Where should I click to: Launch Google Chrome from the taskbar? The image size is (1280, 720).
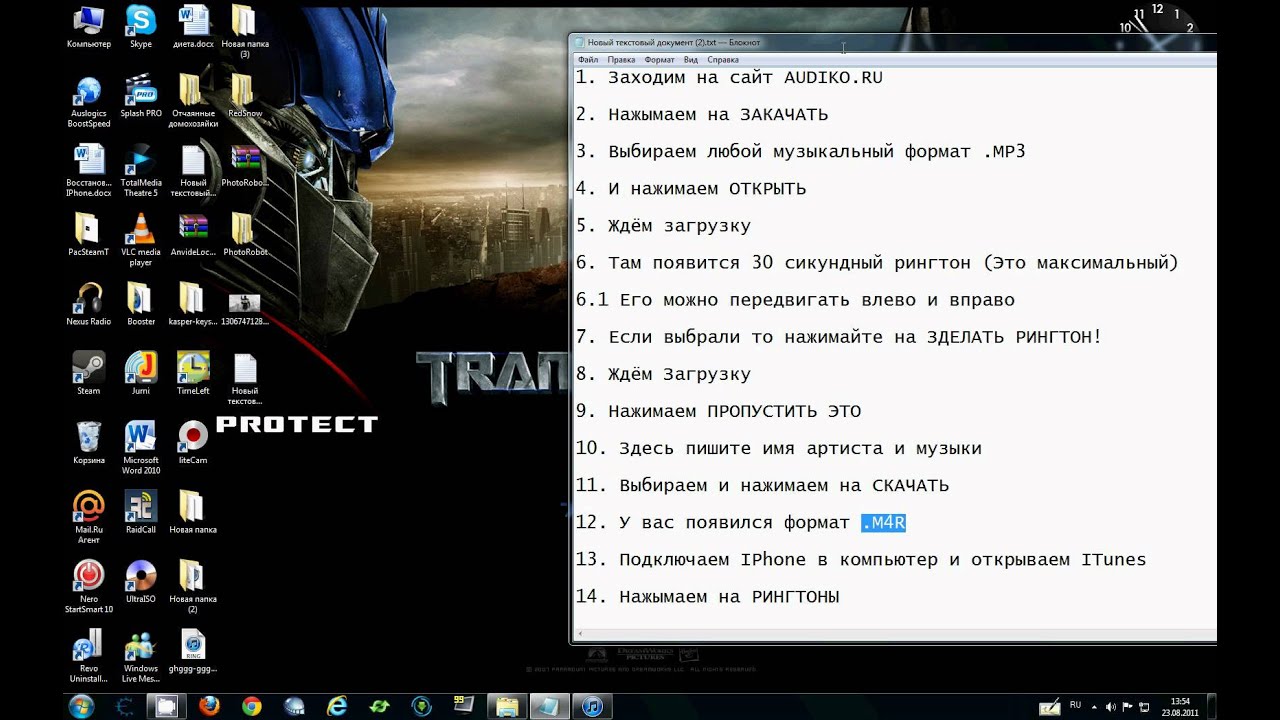point(252,706)
